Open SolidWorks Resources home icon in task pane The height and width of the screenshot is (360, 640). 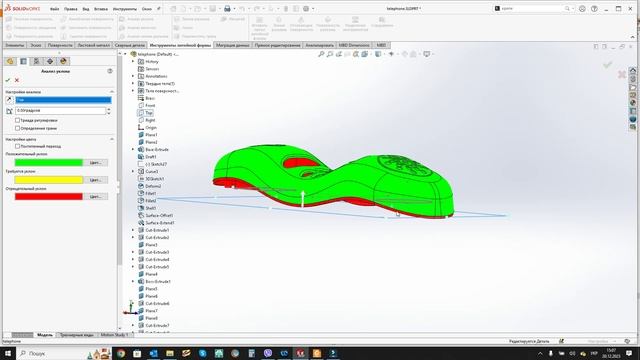tap(633, 71)
